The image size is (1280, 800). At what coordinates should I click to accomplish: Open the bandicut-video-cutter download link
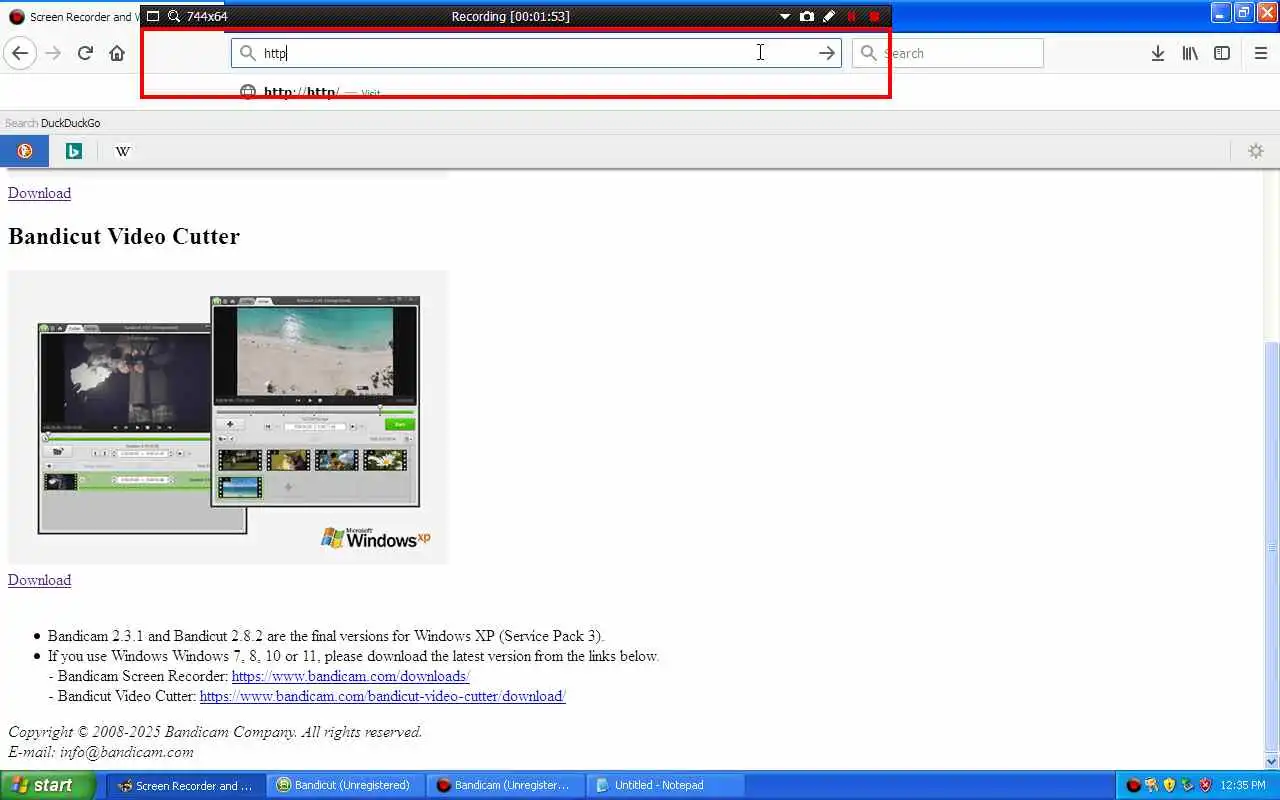point(382,696)
